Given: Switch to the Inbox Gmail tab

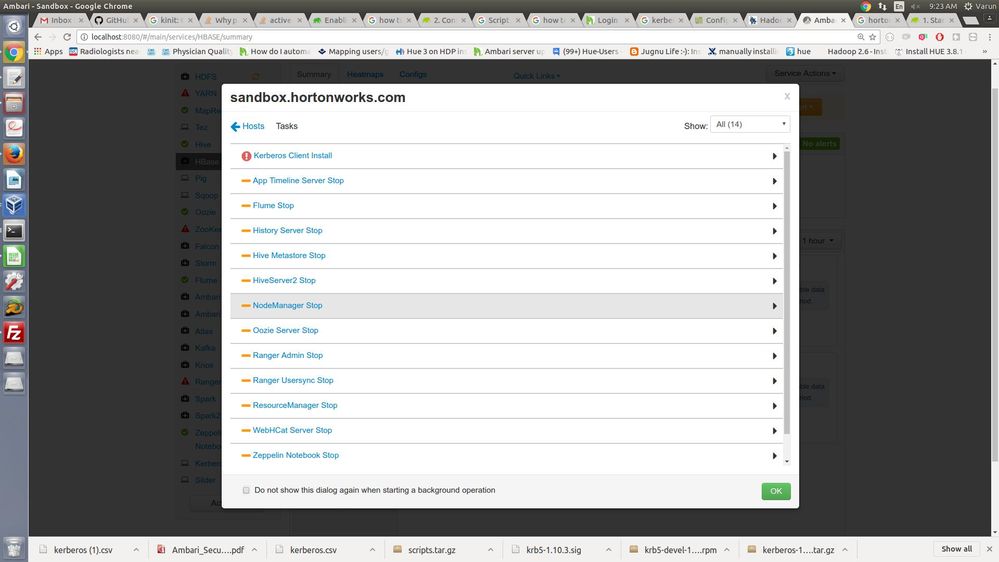Looking at the screenshot, I should point(61,20).
